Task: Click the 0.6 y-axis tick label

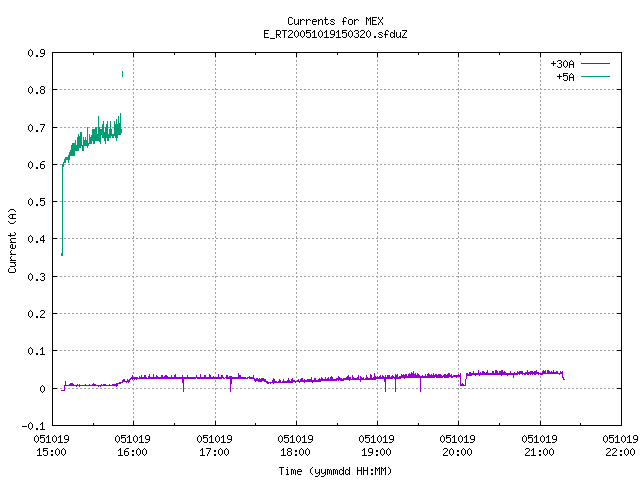Action: click(36, 165)
